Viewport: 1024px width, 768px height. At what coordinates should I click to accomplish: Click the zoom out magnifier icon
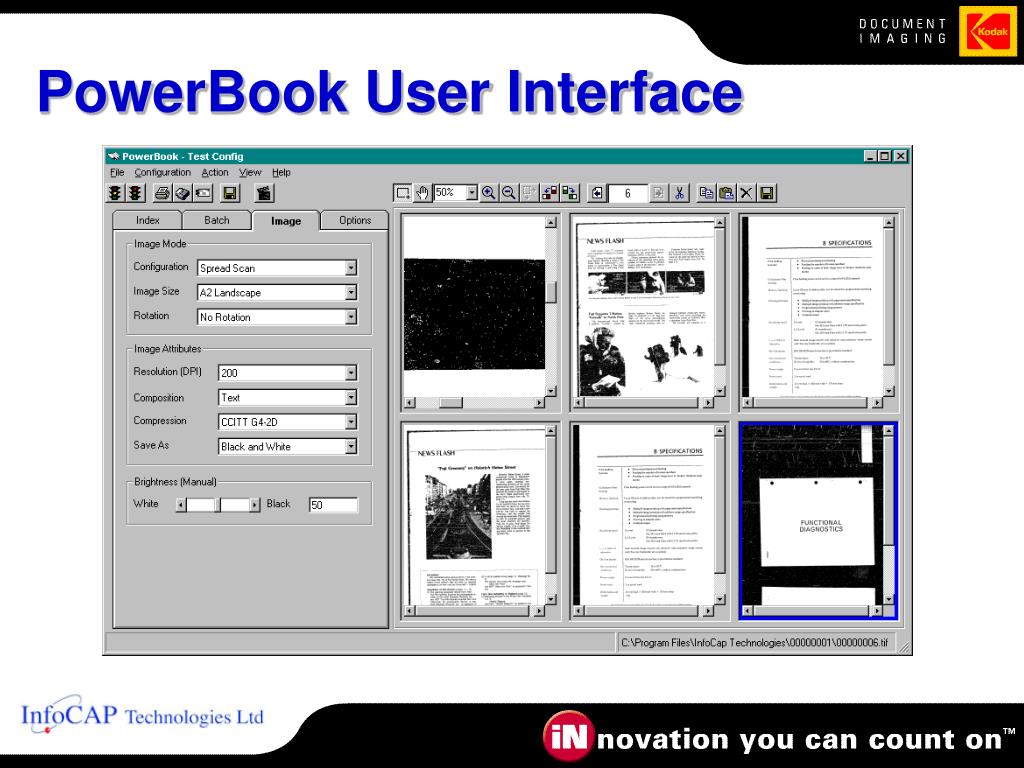click(x=508, y=193)
